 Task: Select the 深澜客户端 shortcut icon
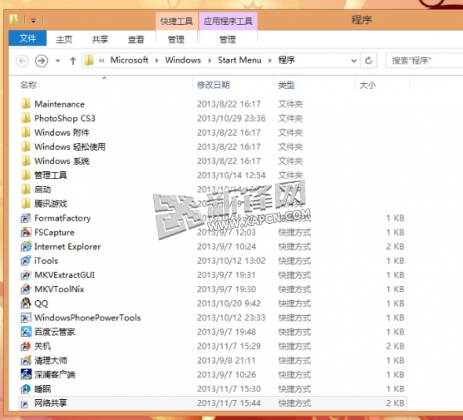coord(26,375)
